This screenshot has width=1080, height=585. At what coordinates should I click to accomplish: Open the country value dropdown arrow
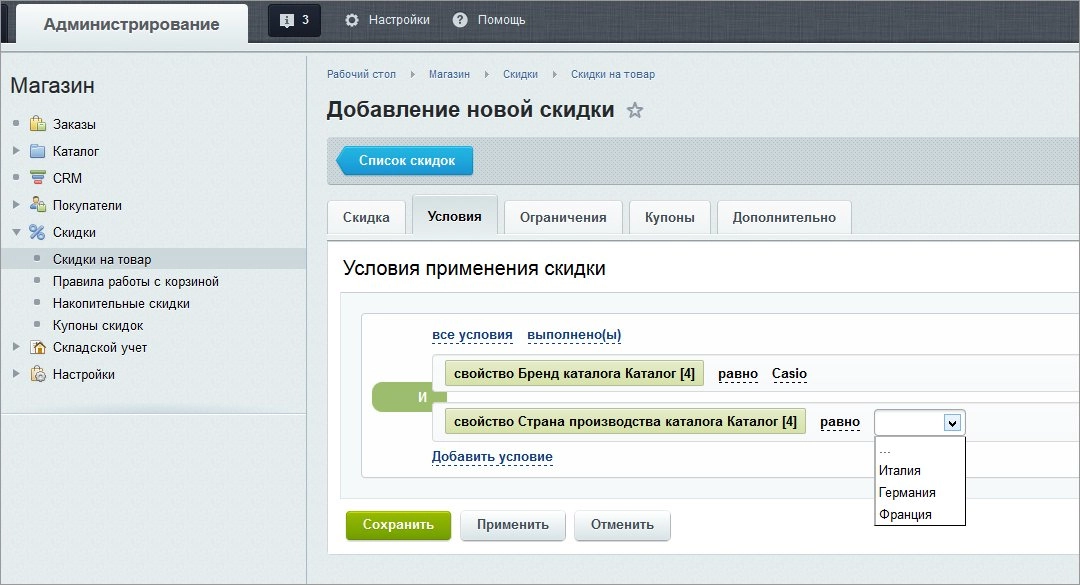(x=952, y=422)
